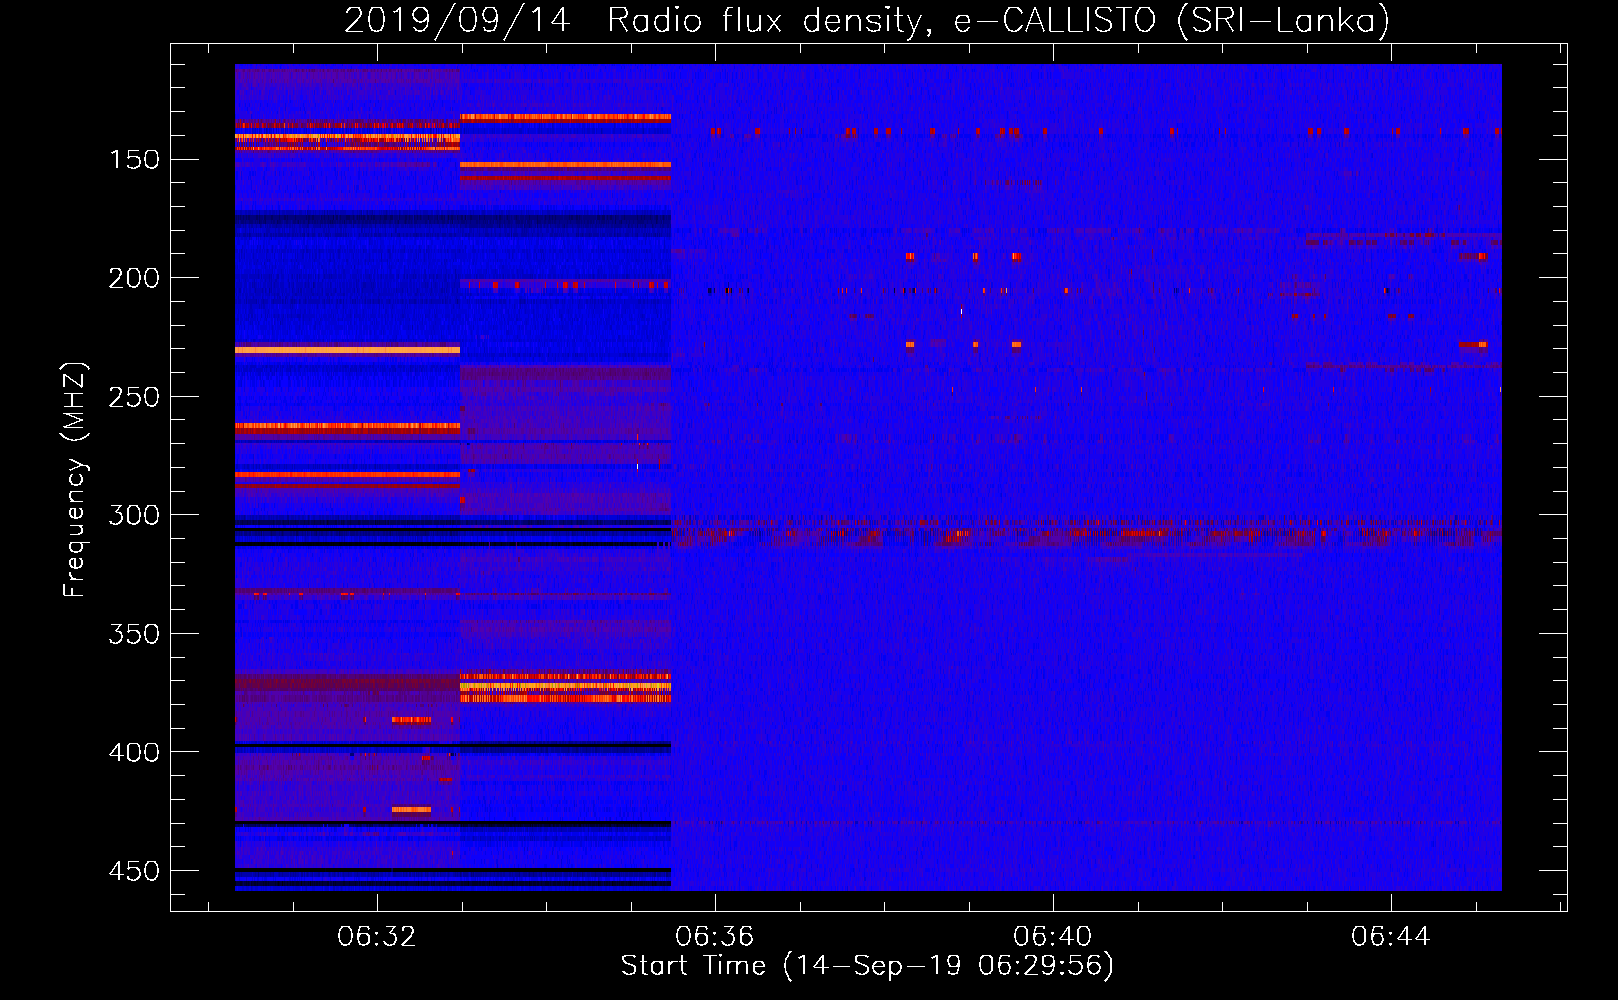Click the 'Frequency (MHZ)' axis label

coord(75,480)
